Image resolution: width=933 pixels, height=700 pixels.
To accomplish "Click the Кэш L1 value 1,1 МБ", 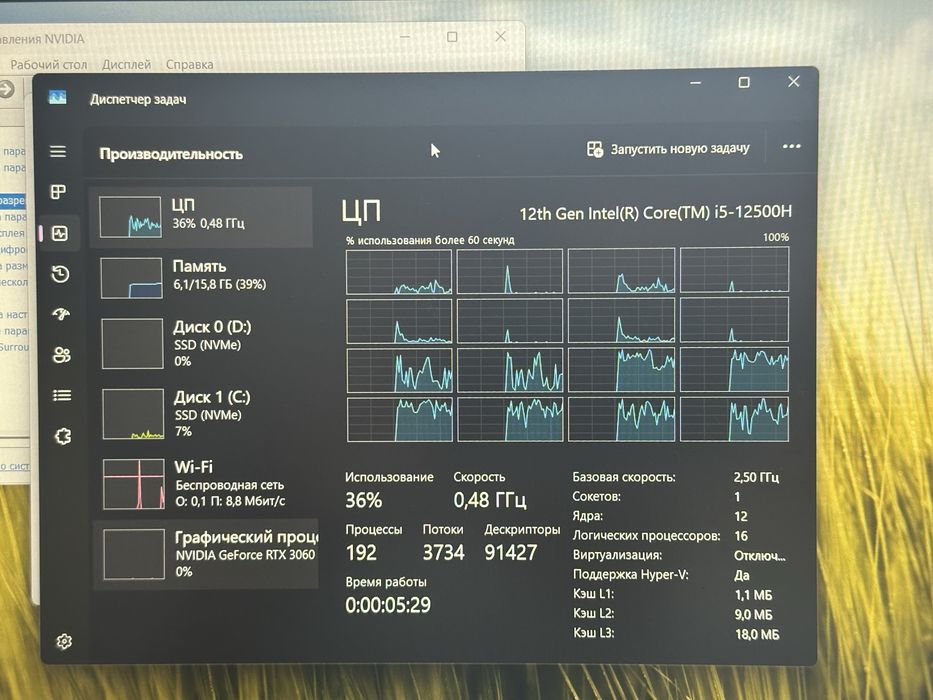I will pyautogui.click(x=754, y=595).
